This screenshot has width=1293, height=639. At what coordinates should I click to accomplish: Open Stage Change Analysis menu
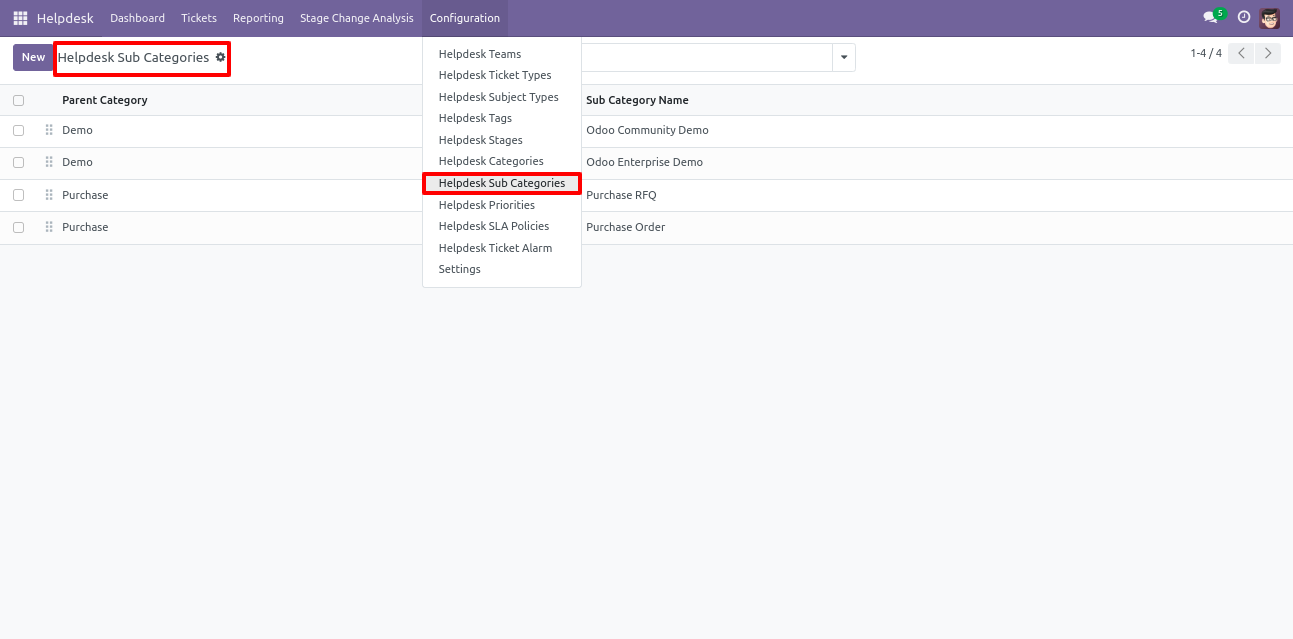pos(357,18)
